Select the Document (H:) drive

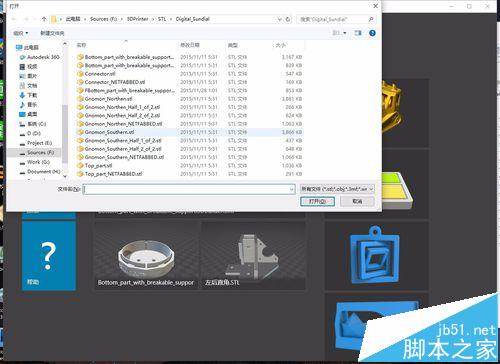point(40,171)
